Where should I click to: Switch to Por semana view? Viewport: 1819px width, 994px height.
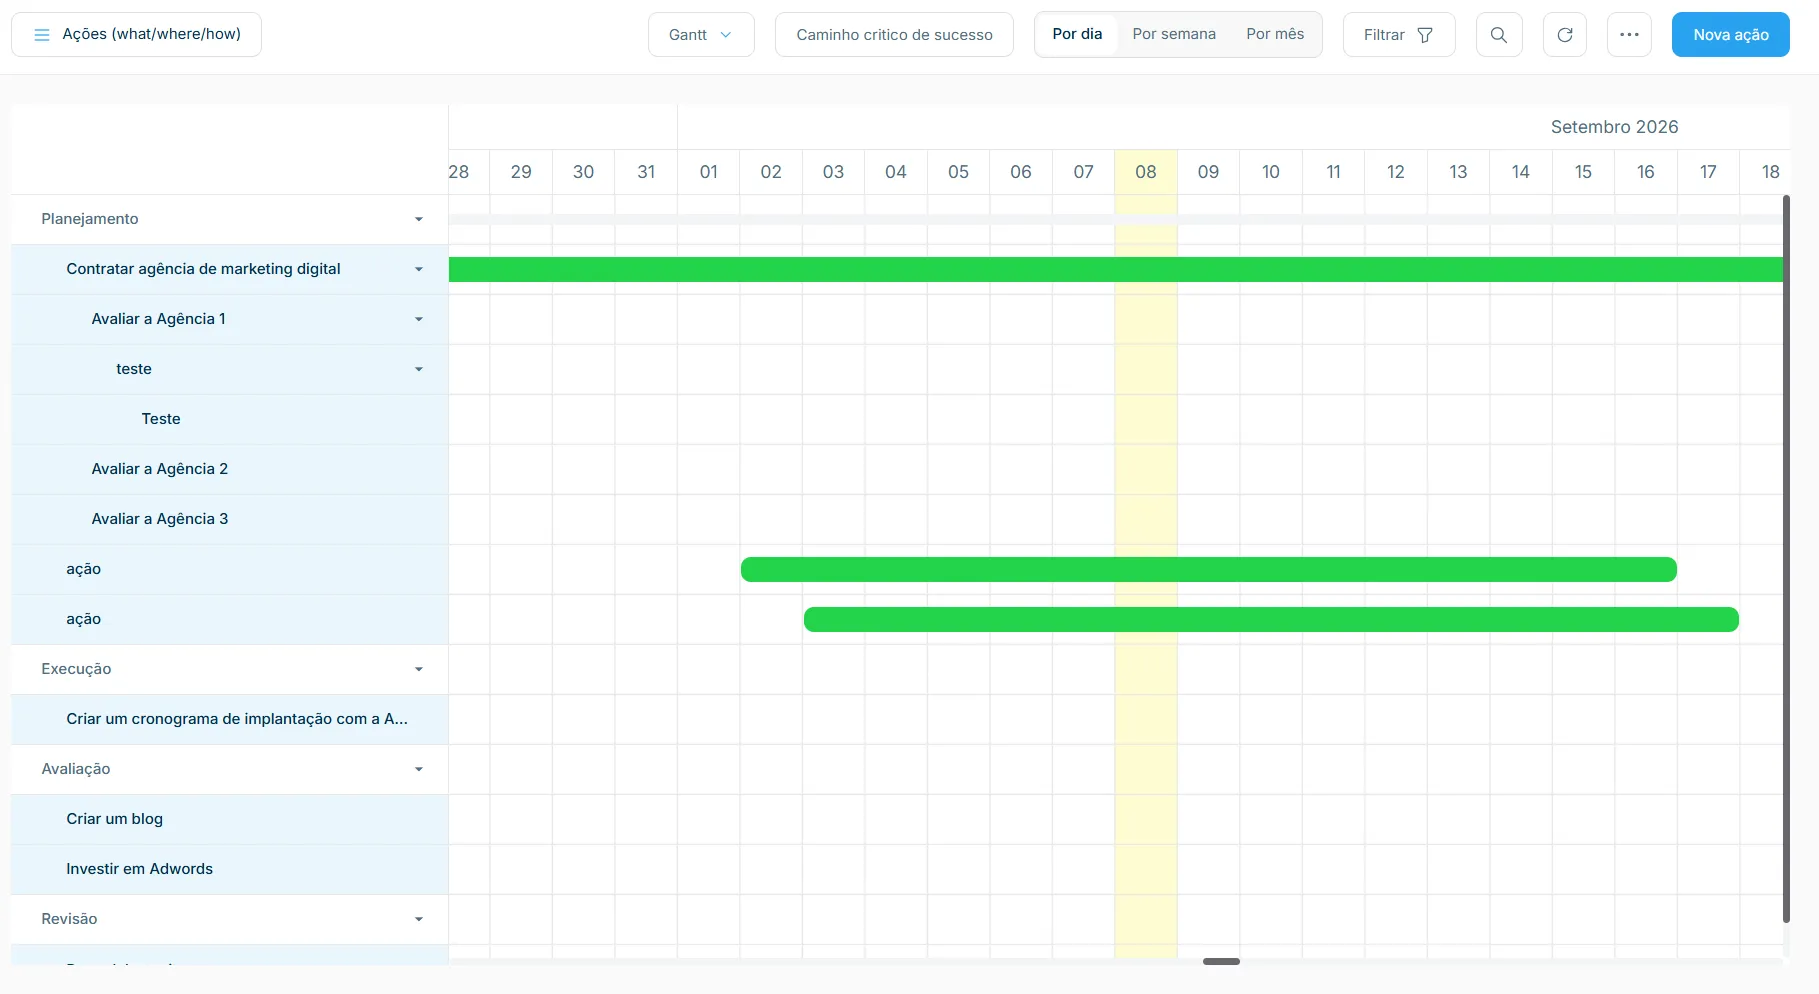(x=1174, y=34)
